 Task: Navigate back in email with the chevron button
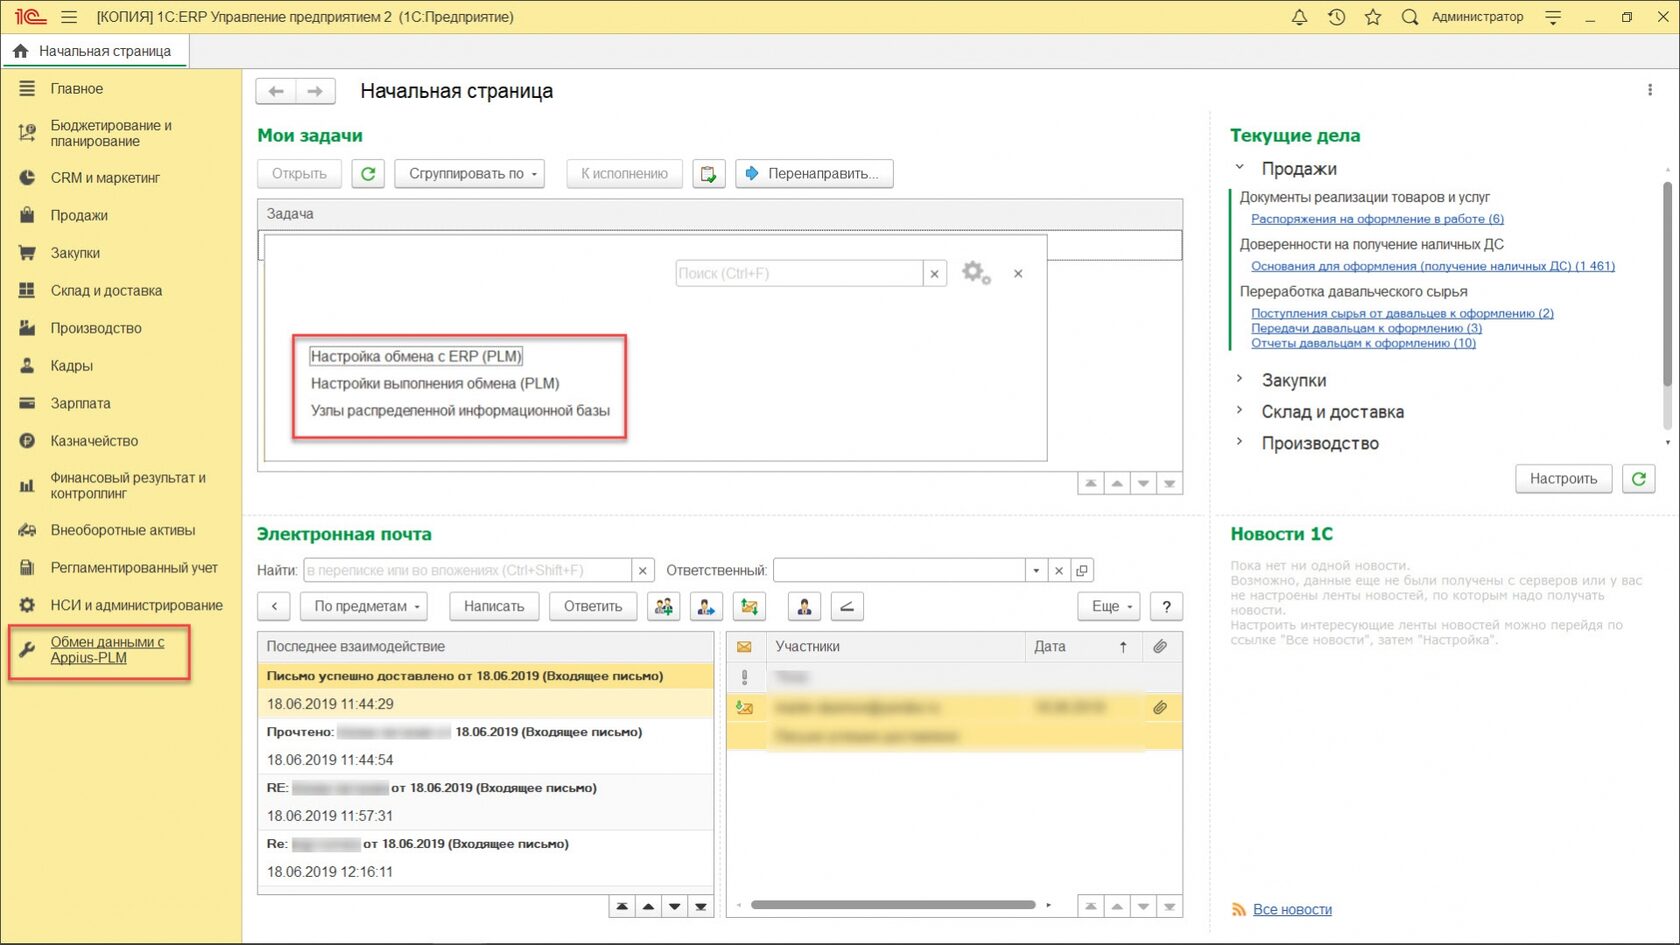coord(274,606)
